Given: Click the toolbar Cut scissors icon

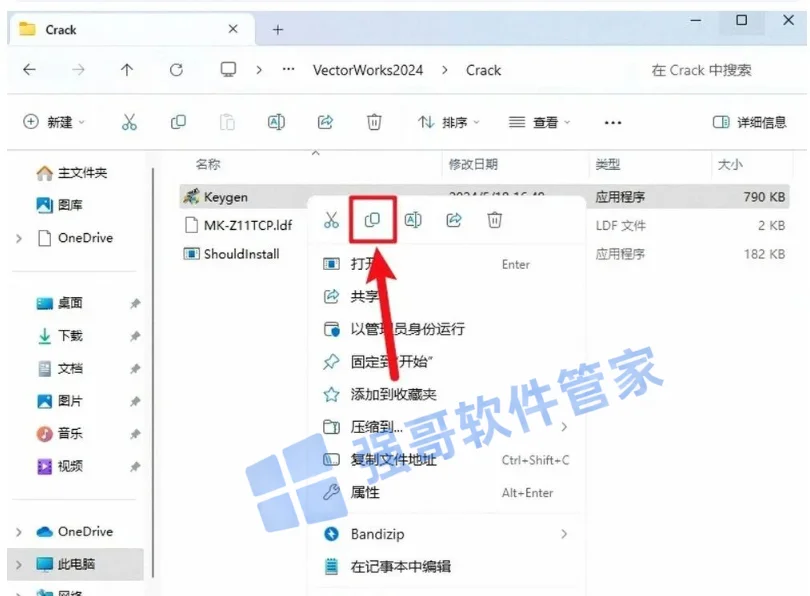Looking at the screenshot, I should [x=129, y=122].
